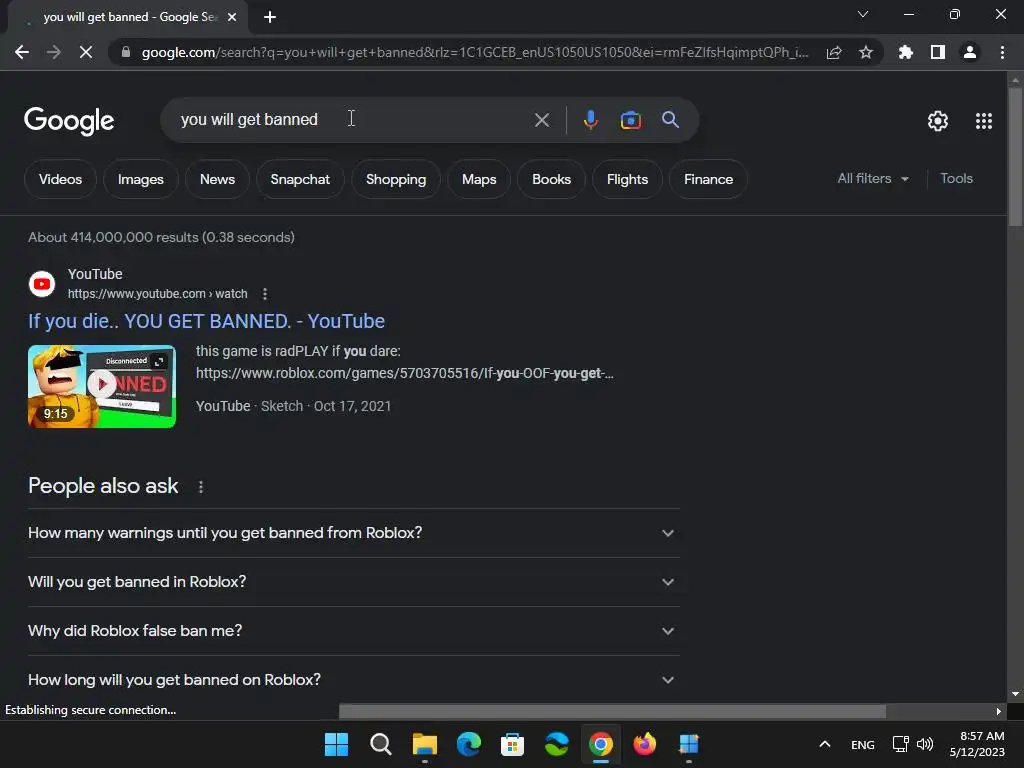Launch Microsoft Edge from taskbar

click(468, 744)
